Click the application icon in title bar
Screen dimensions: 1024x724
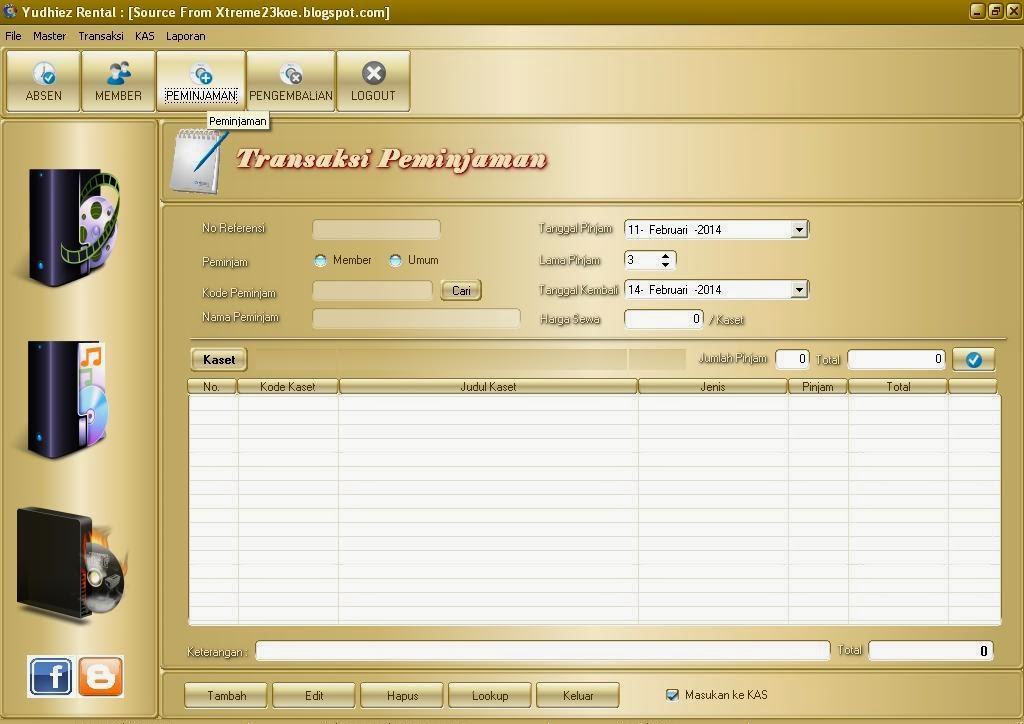[10, 11]
